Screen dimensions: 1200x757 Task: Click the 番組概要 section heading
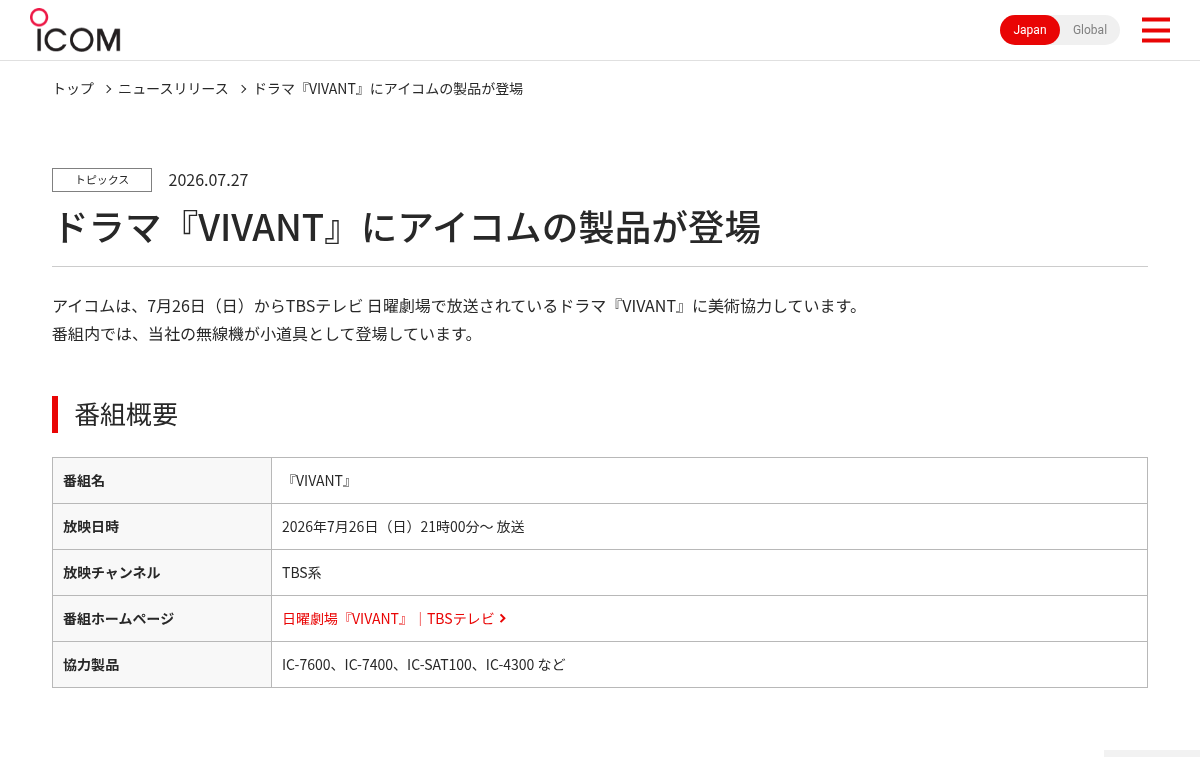126,414
